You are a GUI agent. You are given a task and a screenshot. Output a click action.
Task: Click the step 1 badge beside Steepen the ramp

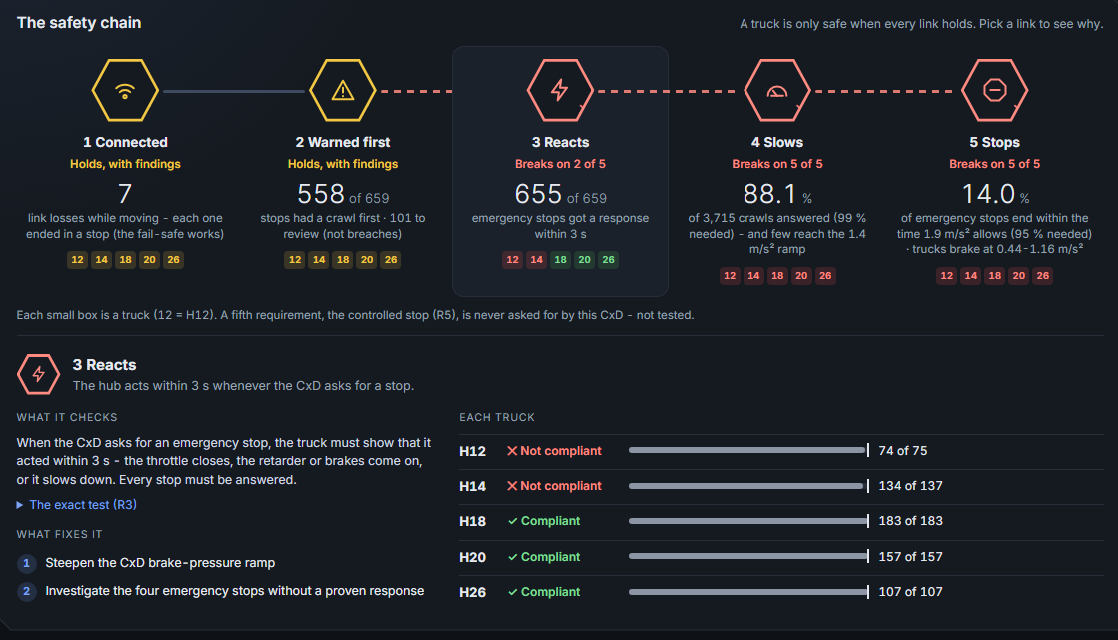pos(26,563)
